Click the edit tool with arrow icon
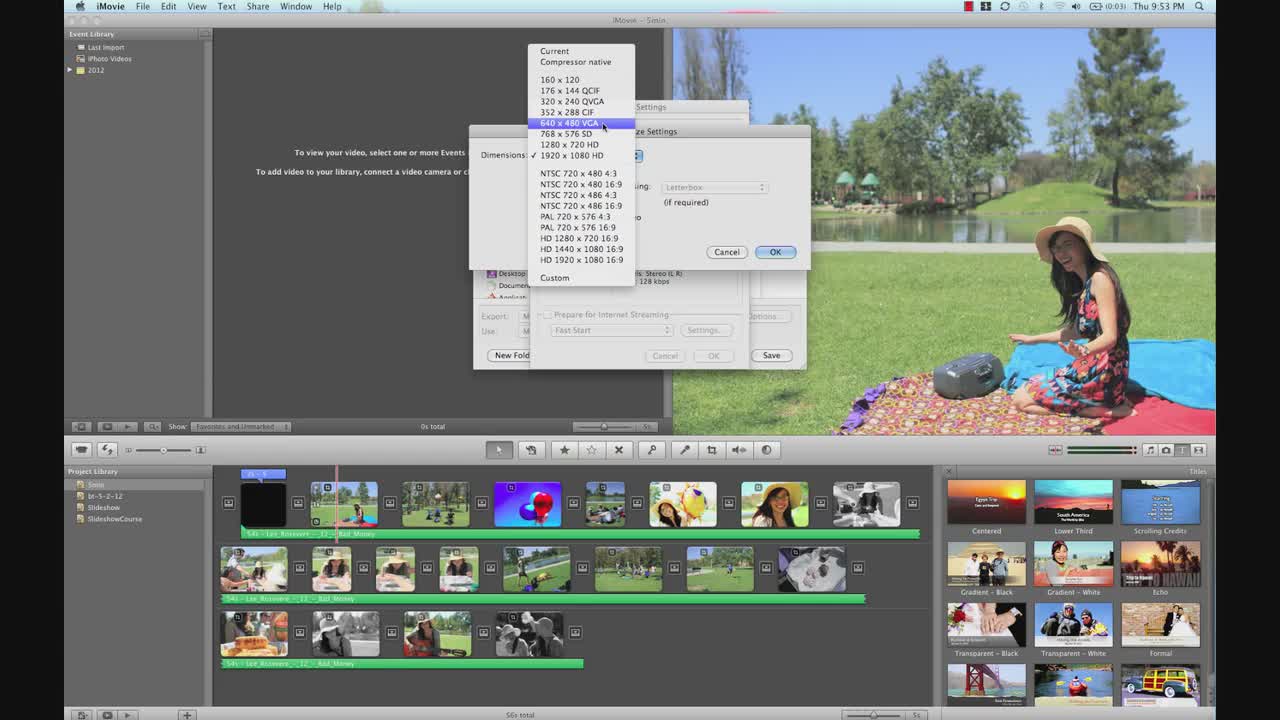This screenshot has height=720, width=1280. (531, 450)
